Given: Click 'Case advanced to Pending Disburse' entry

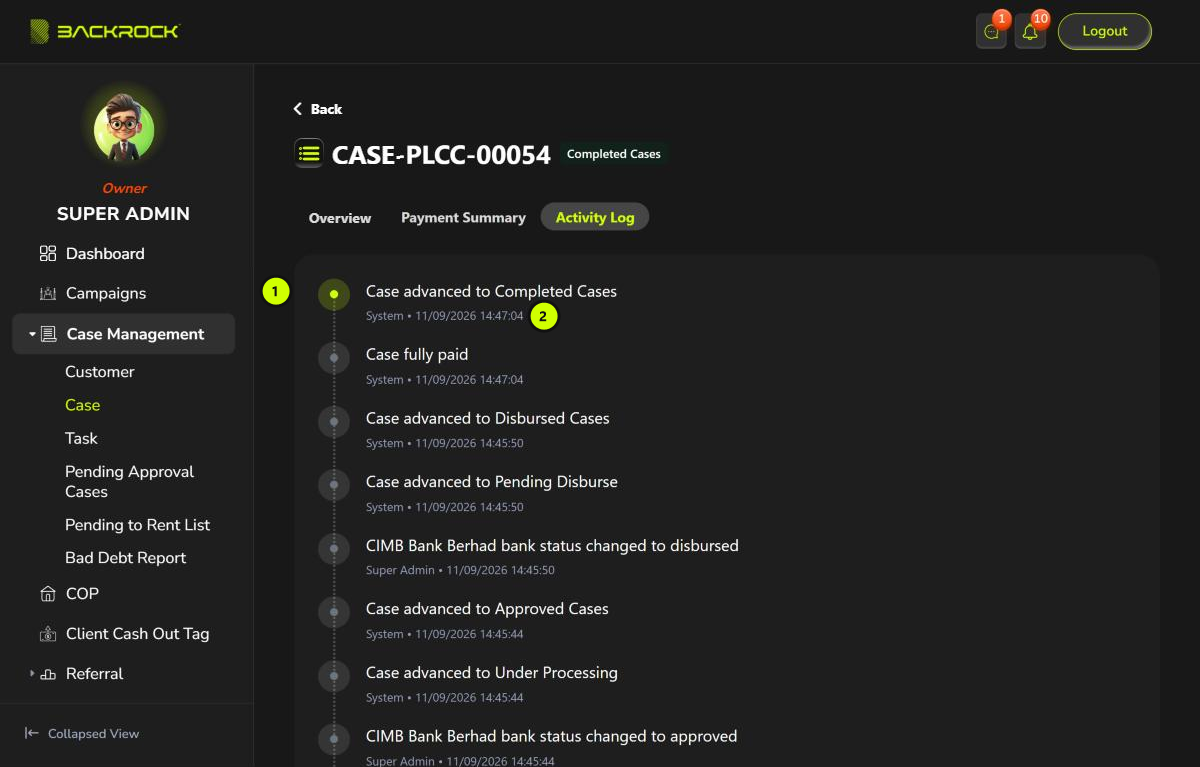Looking at the screenshot, I should [x=492, y=481].
